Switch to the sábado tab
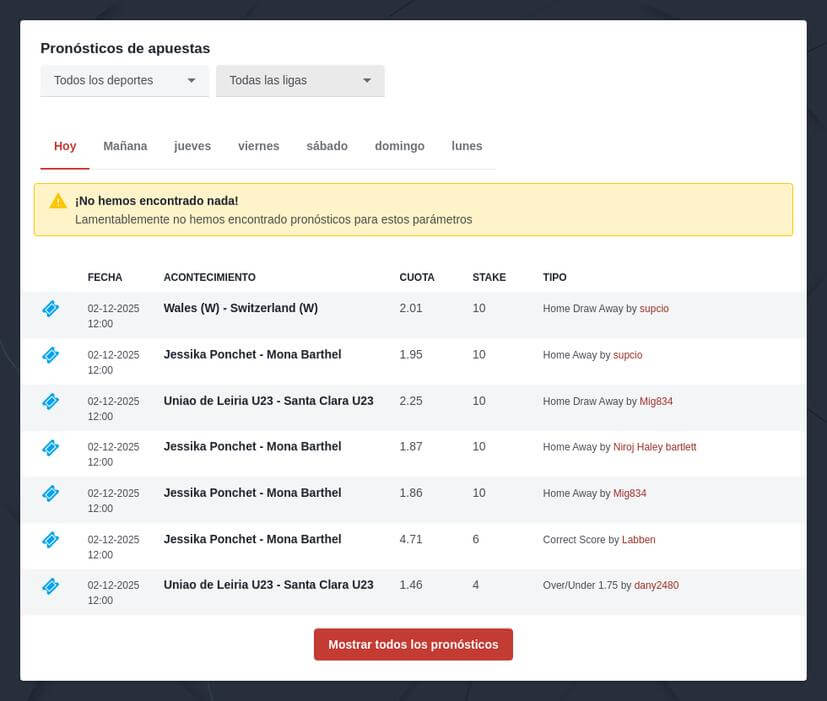The height and width of the screenshot is (701, 827). tap(327, 145)
